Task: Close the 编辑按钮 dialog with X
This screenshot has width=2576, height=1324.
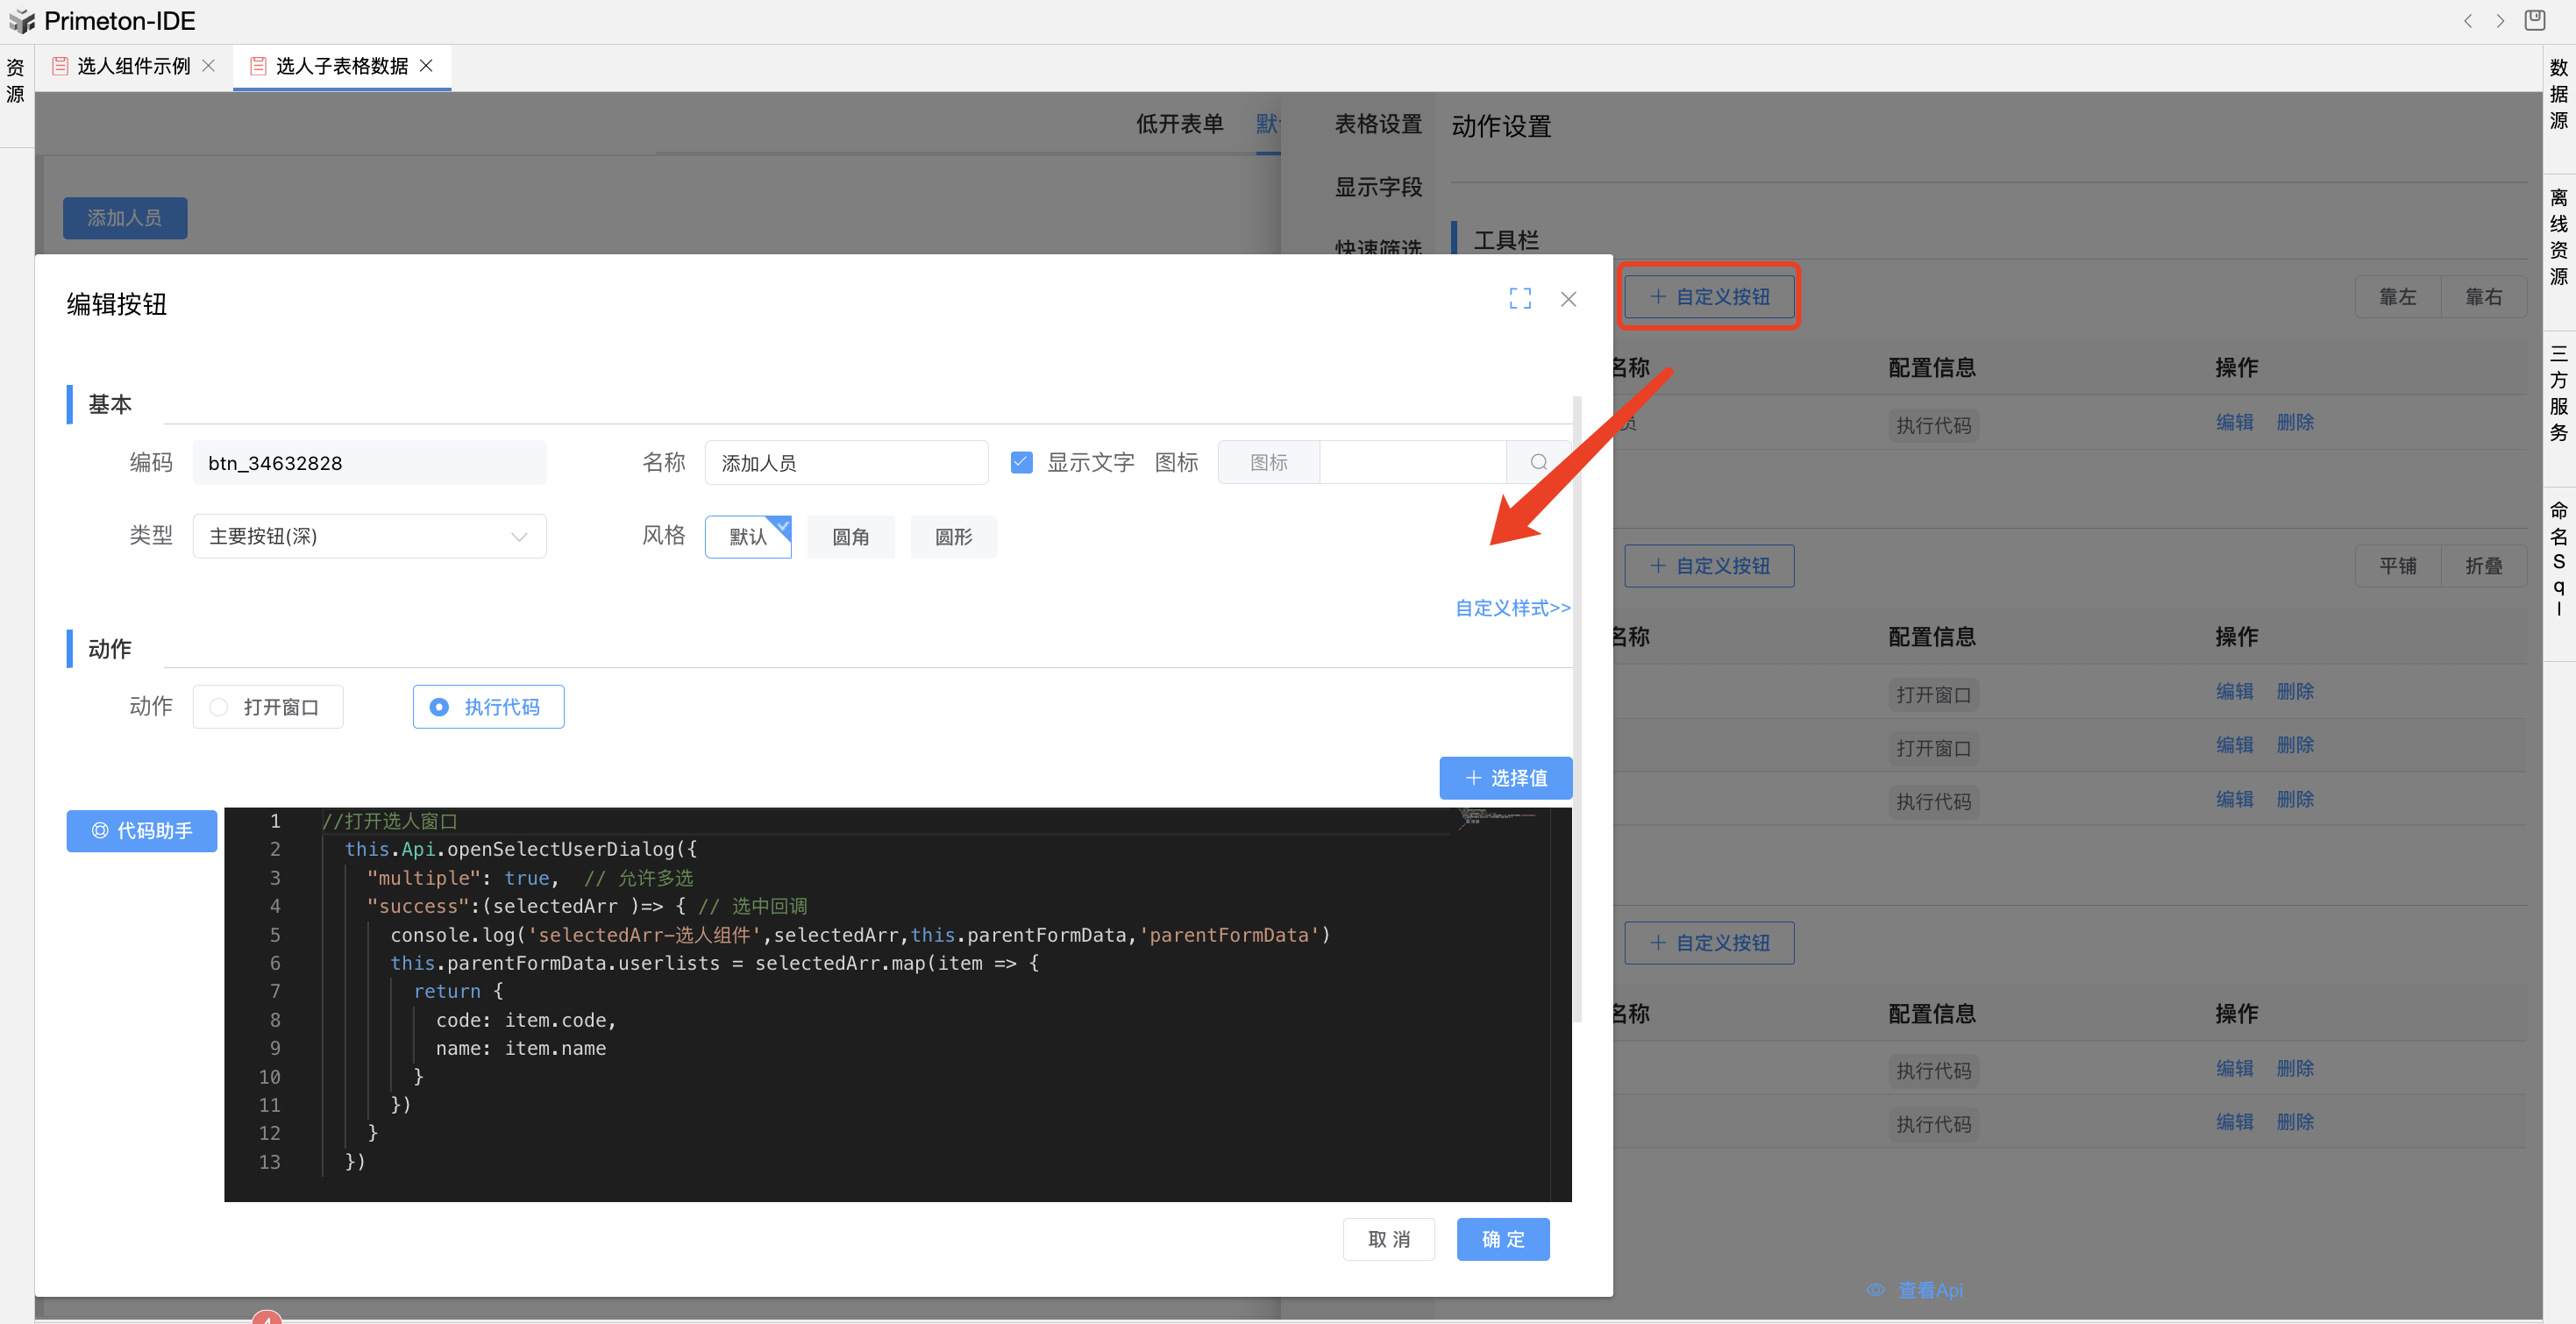Action: point(1567,299)
